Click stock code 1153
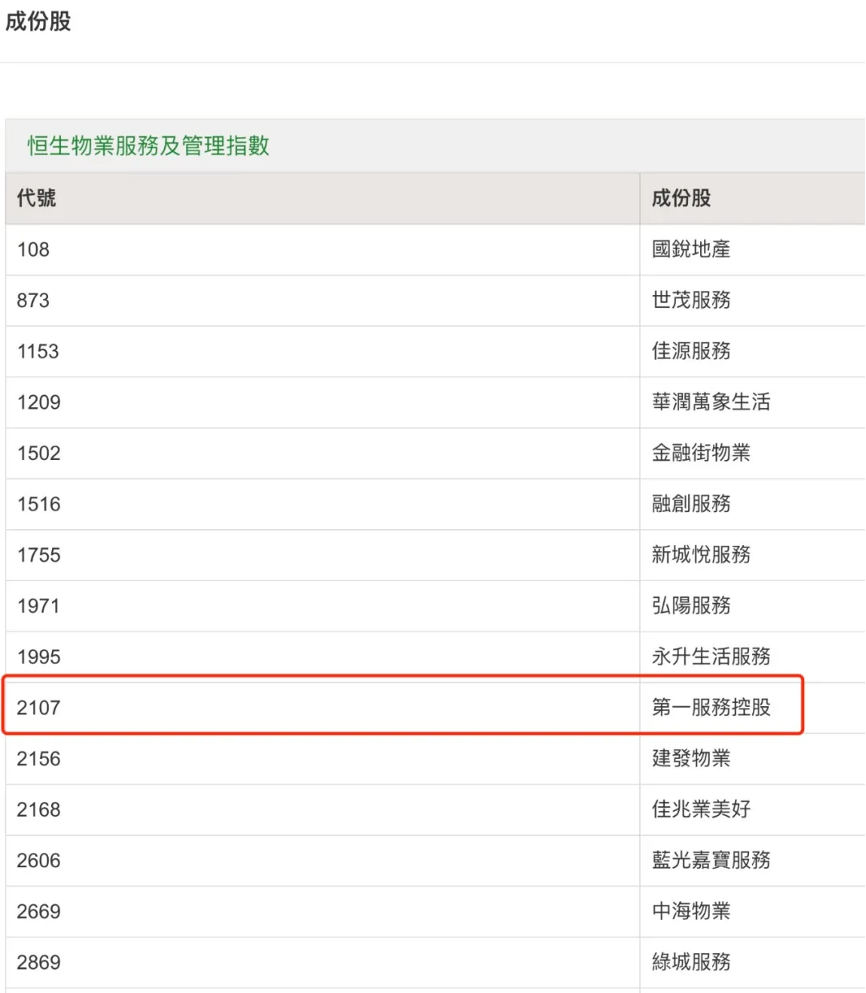866x993 pixels. 38,351
